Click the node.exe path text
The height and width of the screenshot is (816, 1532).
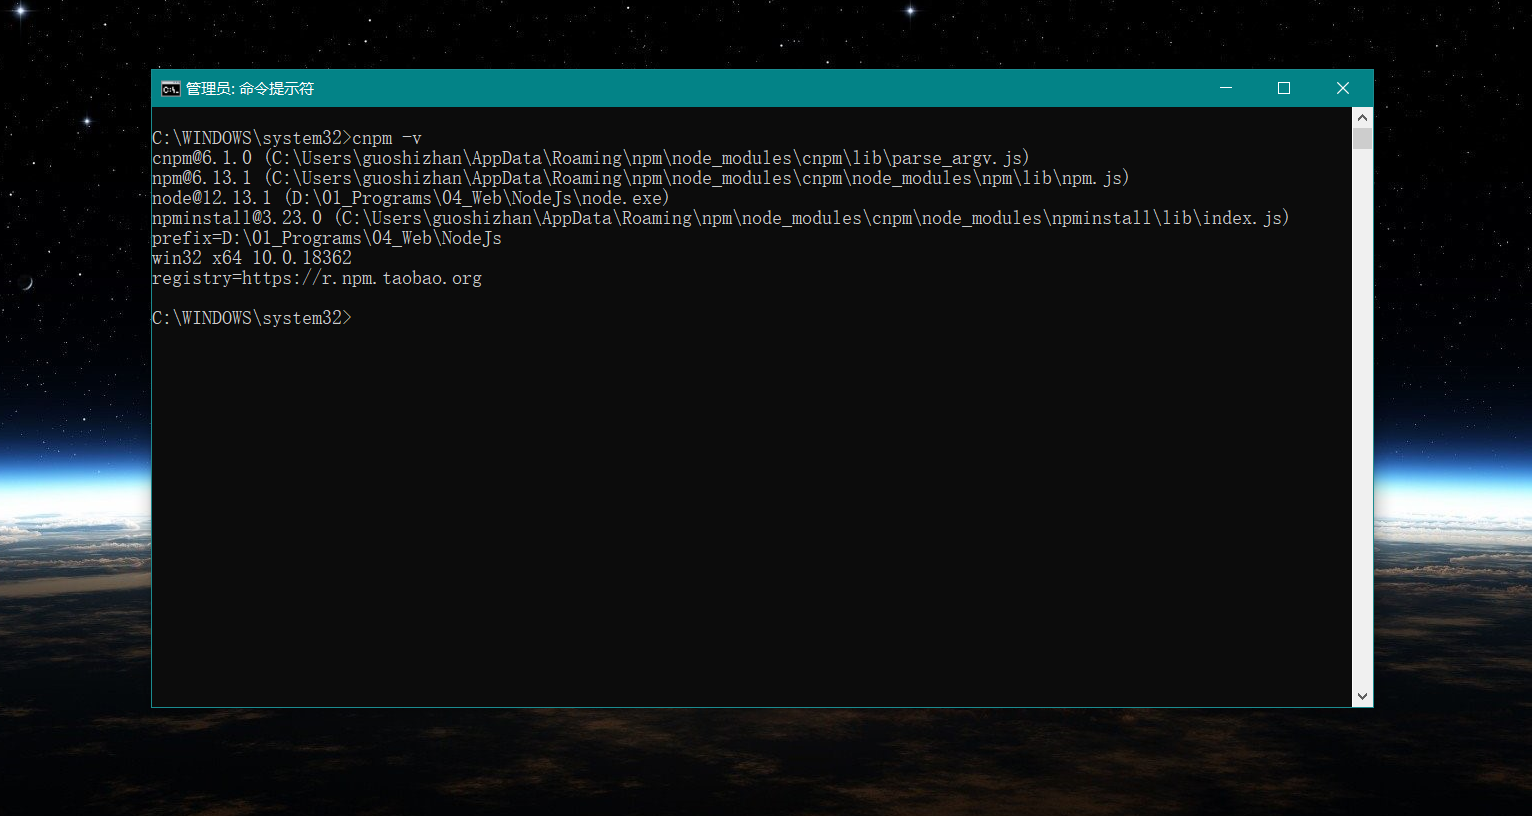pyautogui.click(x=622, y=198)
